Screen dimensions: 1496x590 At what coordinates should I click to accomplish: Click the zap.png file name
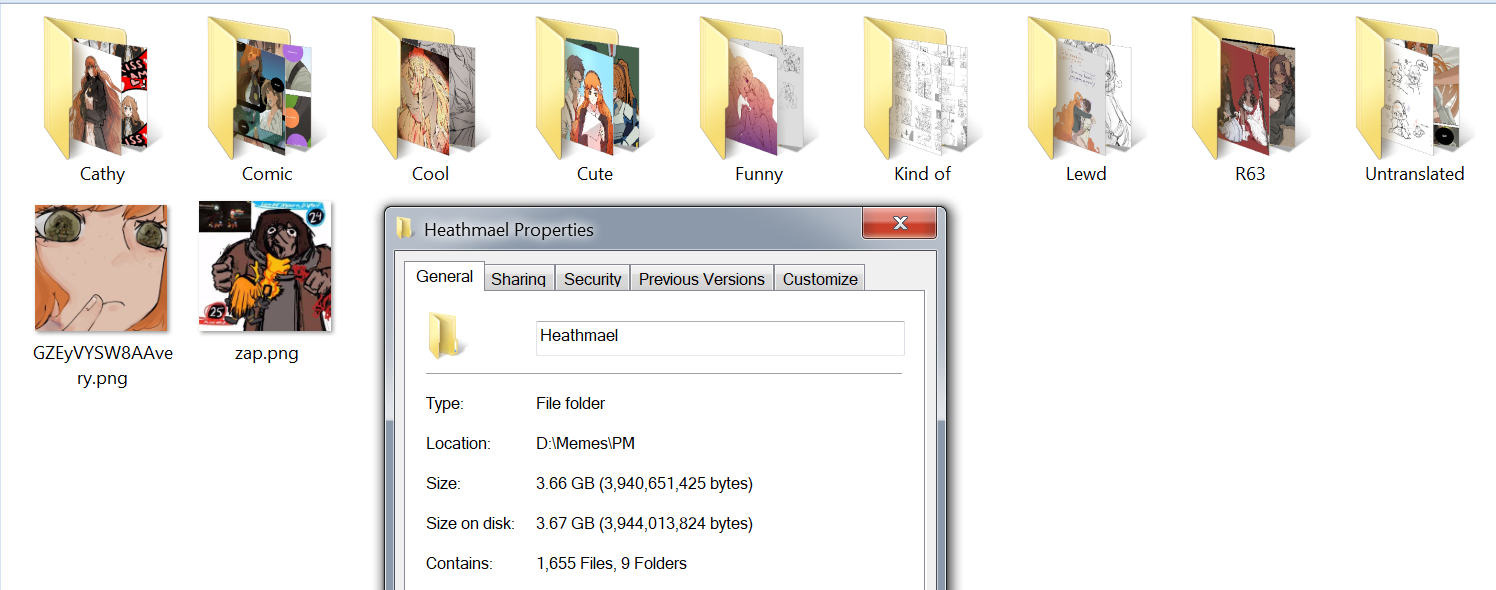266,353
